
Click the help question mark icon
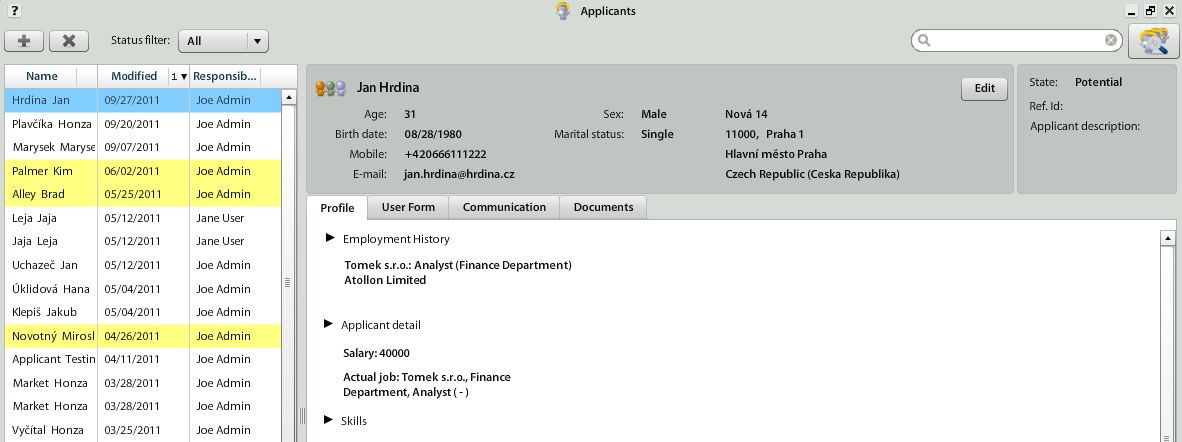coord(14,10)
